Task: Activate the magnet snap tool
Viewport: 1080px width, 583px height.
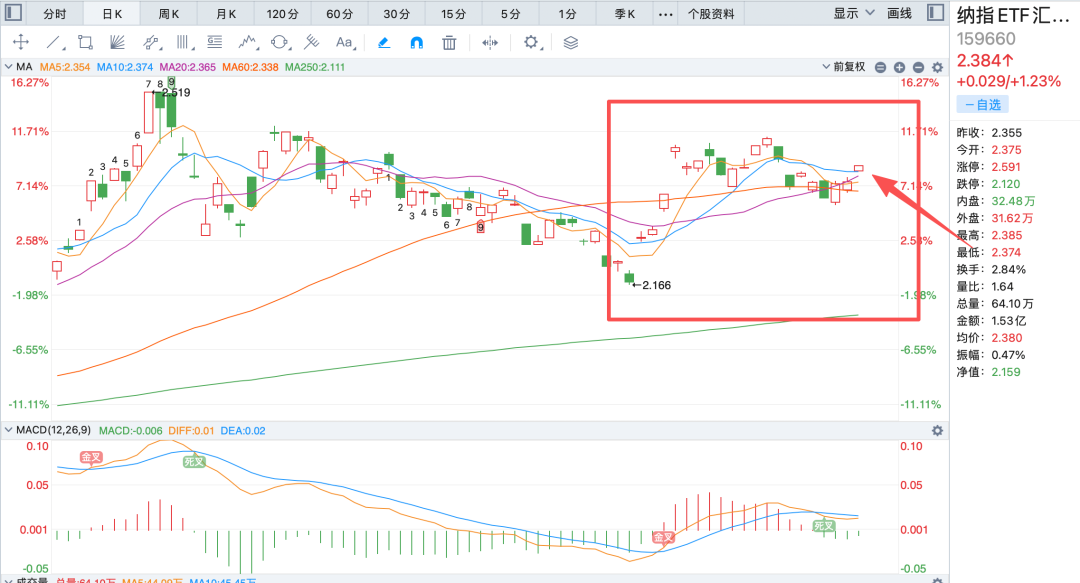Action: click(417, 43)
